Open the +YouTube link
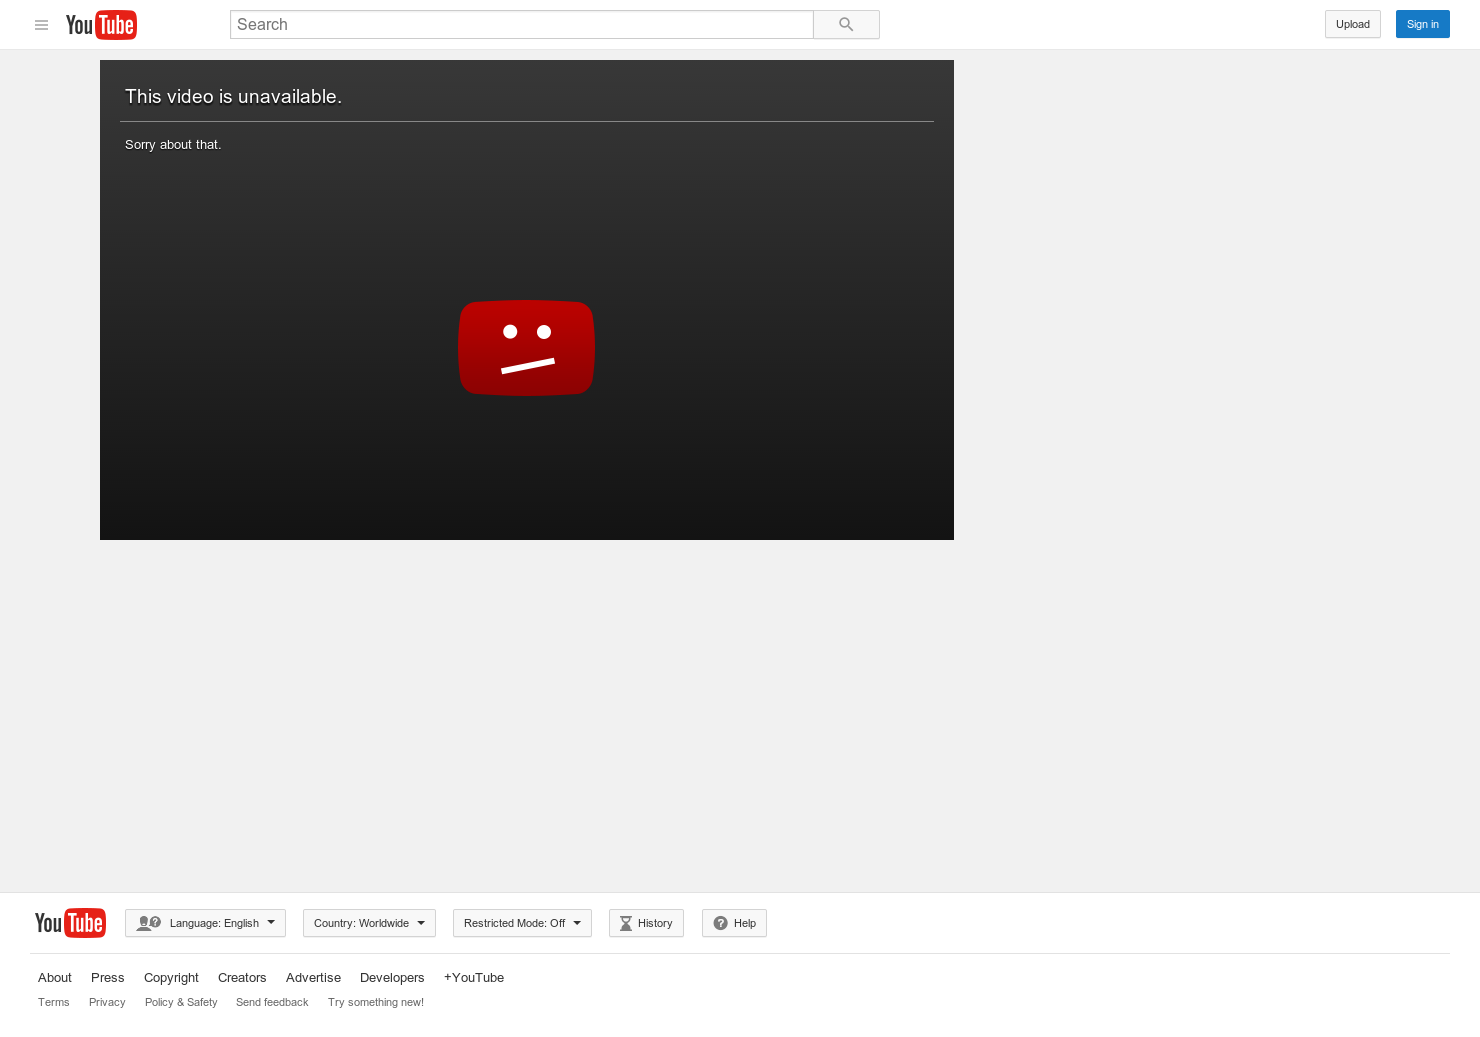This screenshot has width=1480, height=1037. [474, 978]
